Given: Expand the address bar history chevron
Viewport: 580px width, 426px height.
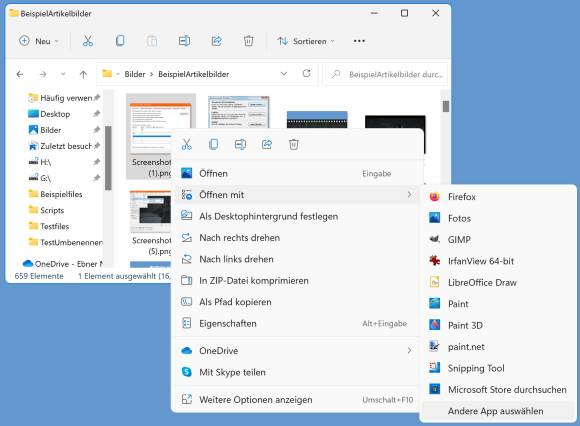Looking at the screenshot, I should [x=284, y=74].
